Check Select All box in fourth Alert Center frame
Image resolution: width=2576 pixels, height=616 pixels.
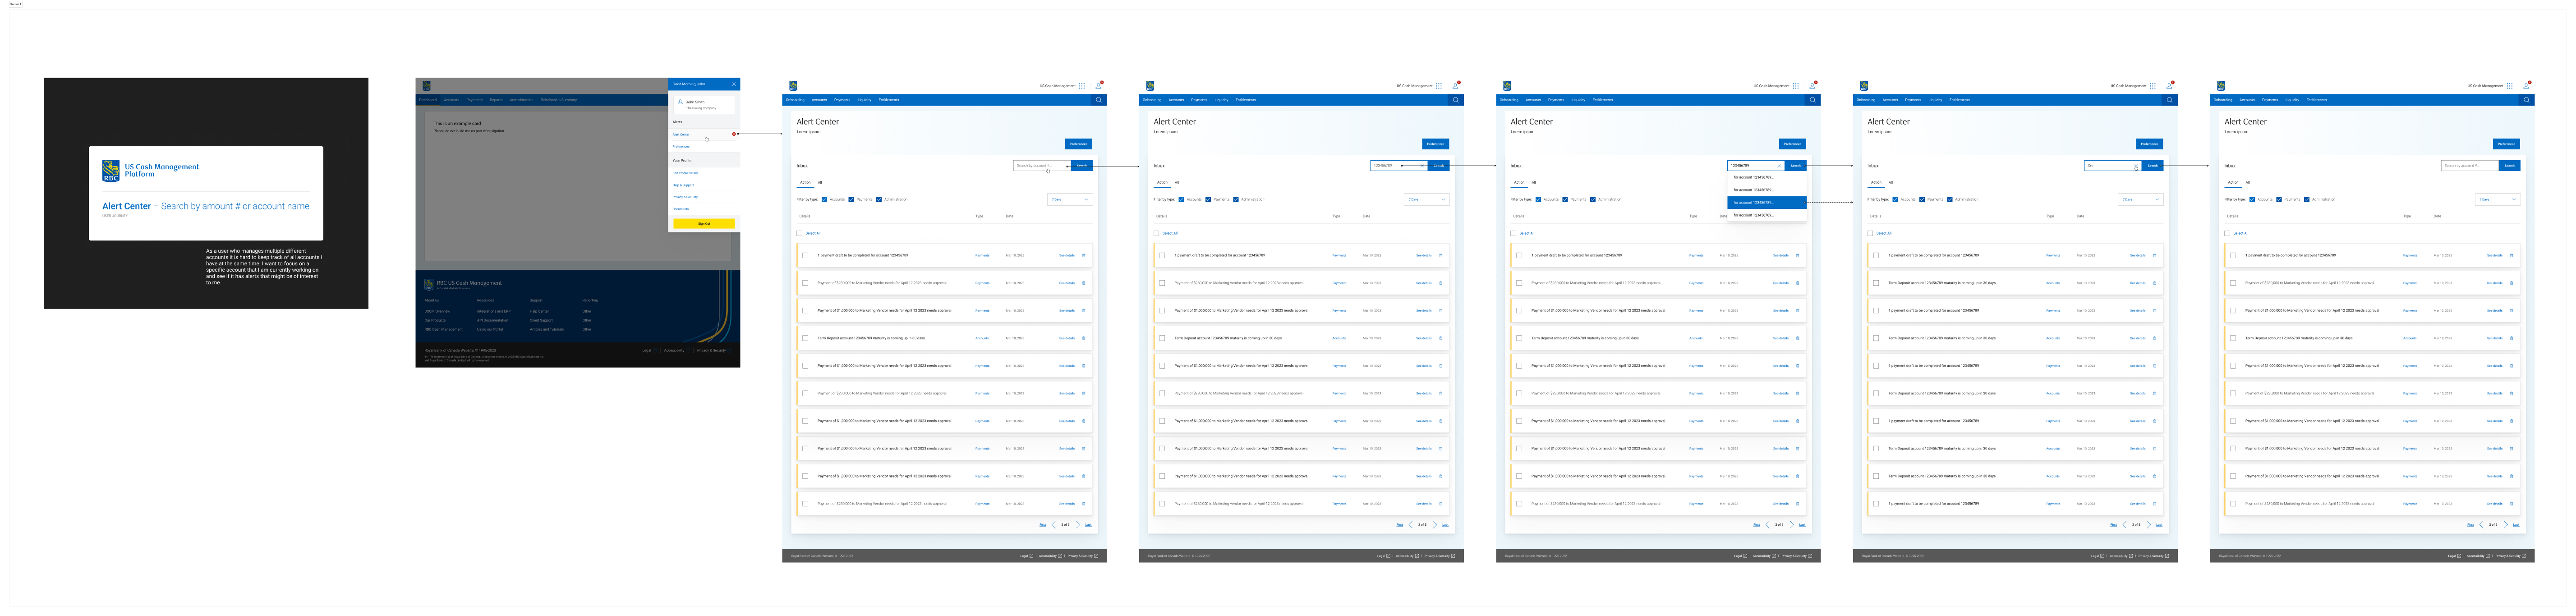pyautogui.click(x=1871, y=233)
